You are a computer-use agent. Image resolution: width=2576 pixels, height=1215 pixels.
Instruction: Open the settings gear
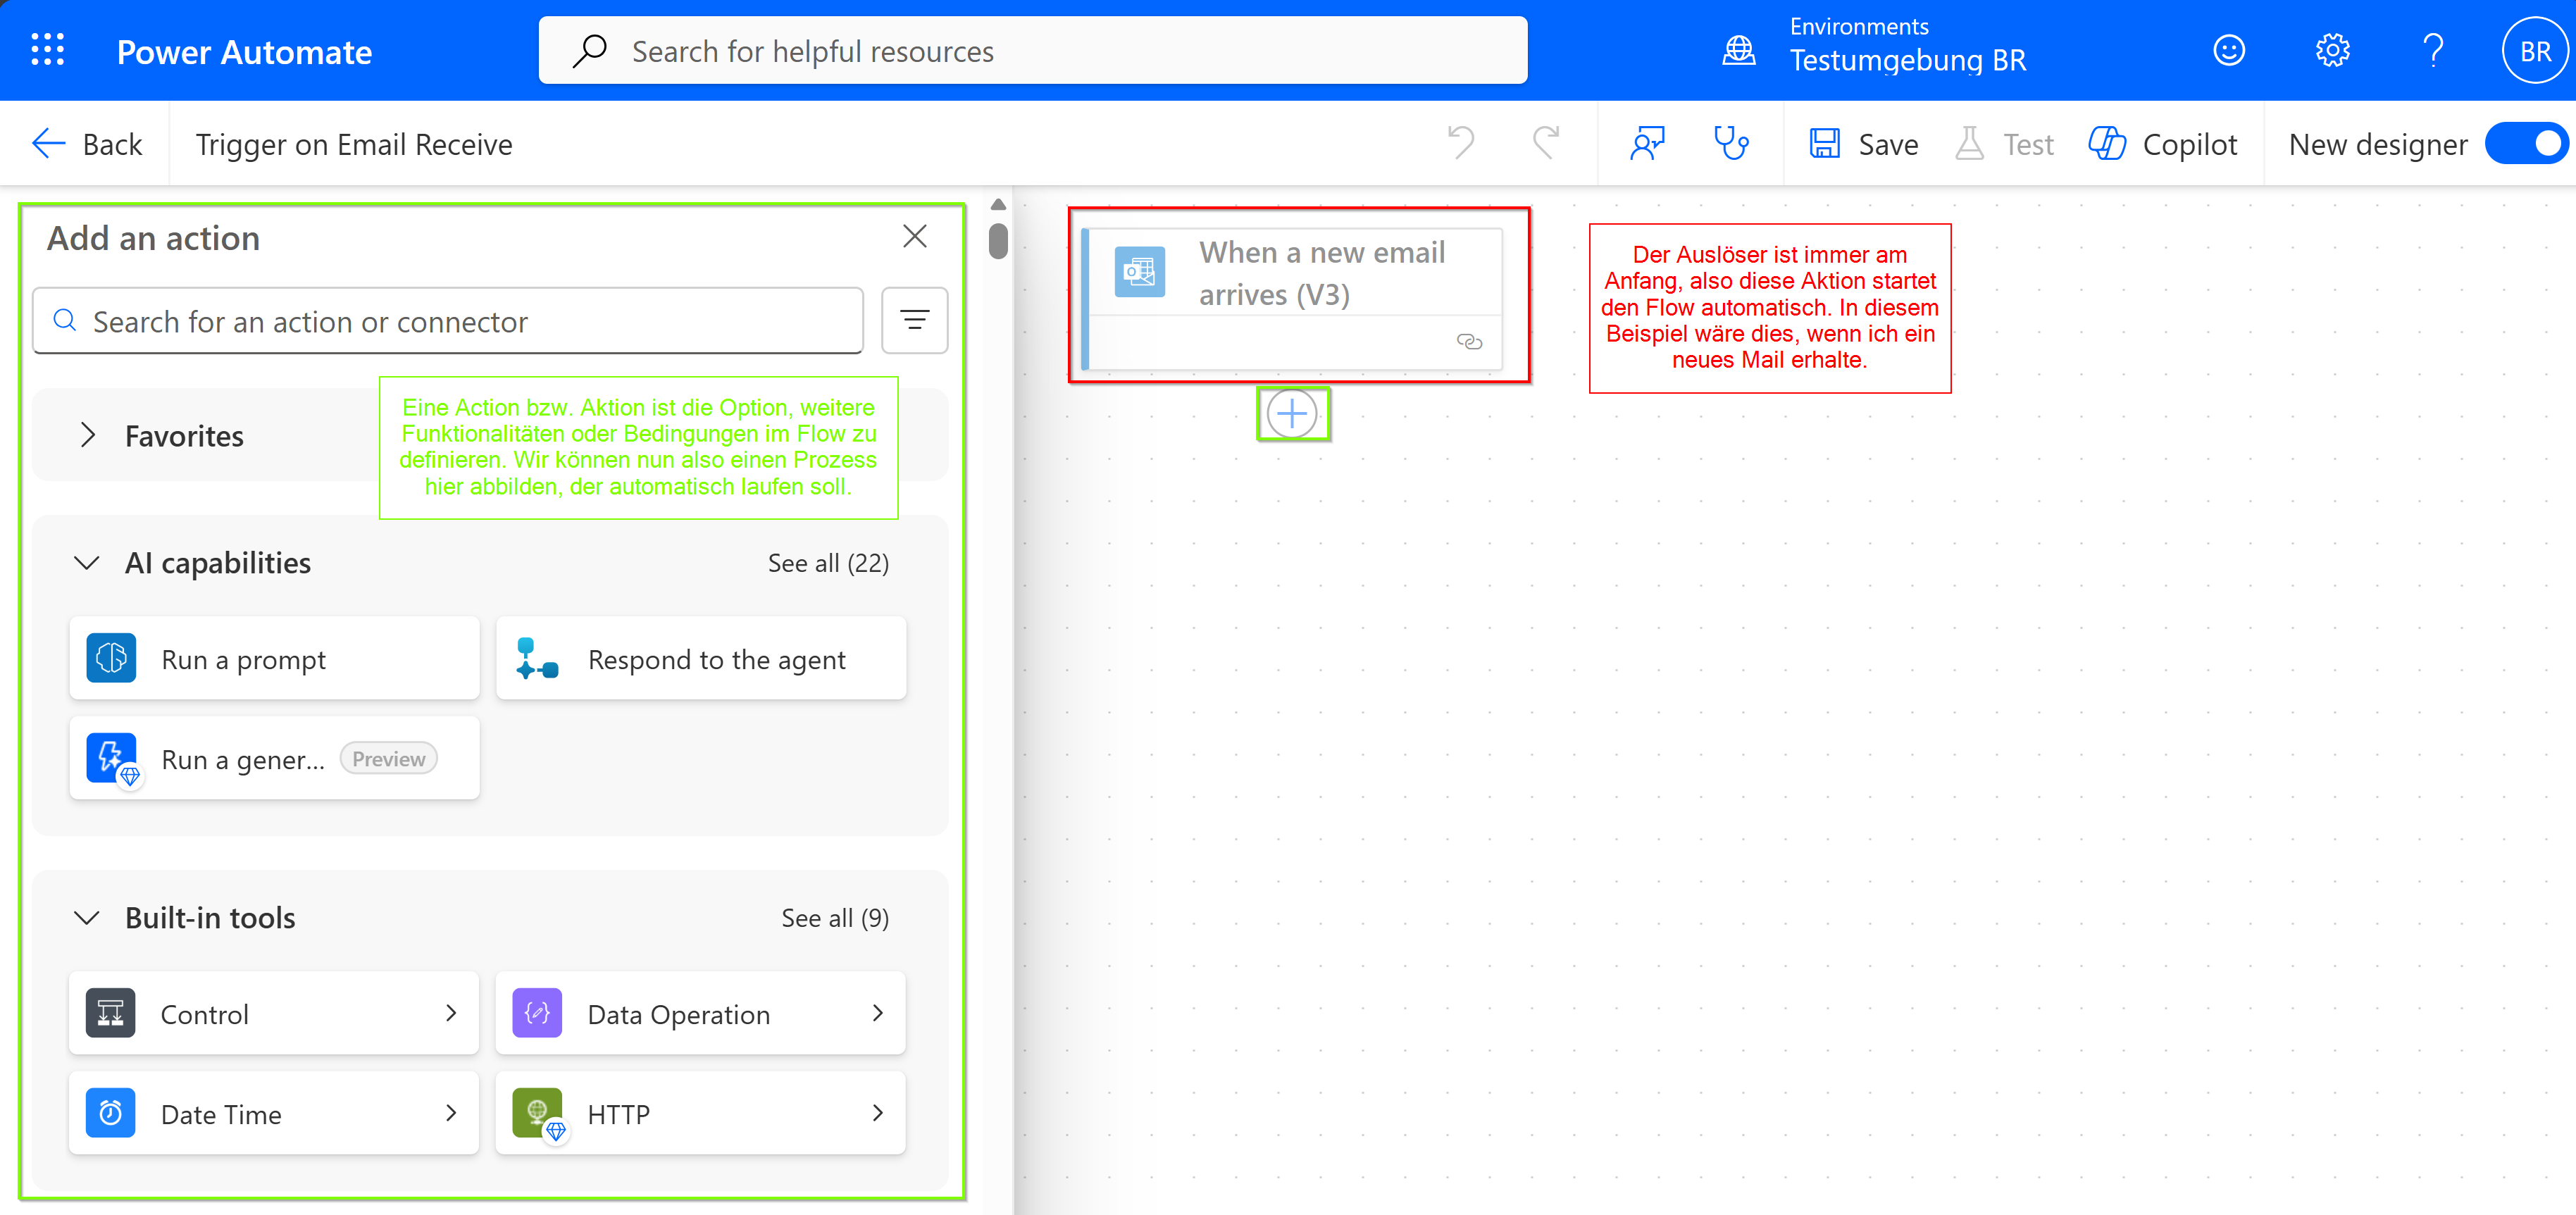click(2332, 50)
